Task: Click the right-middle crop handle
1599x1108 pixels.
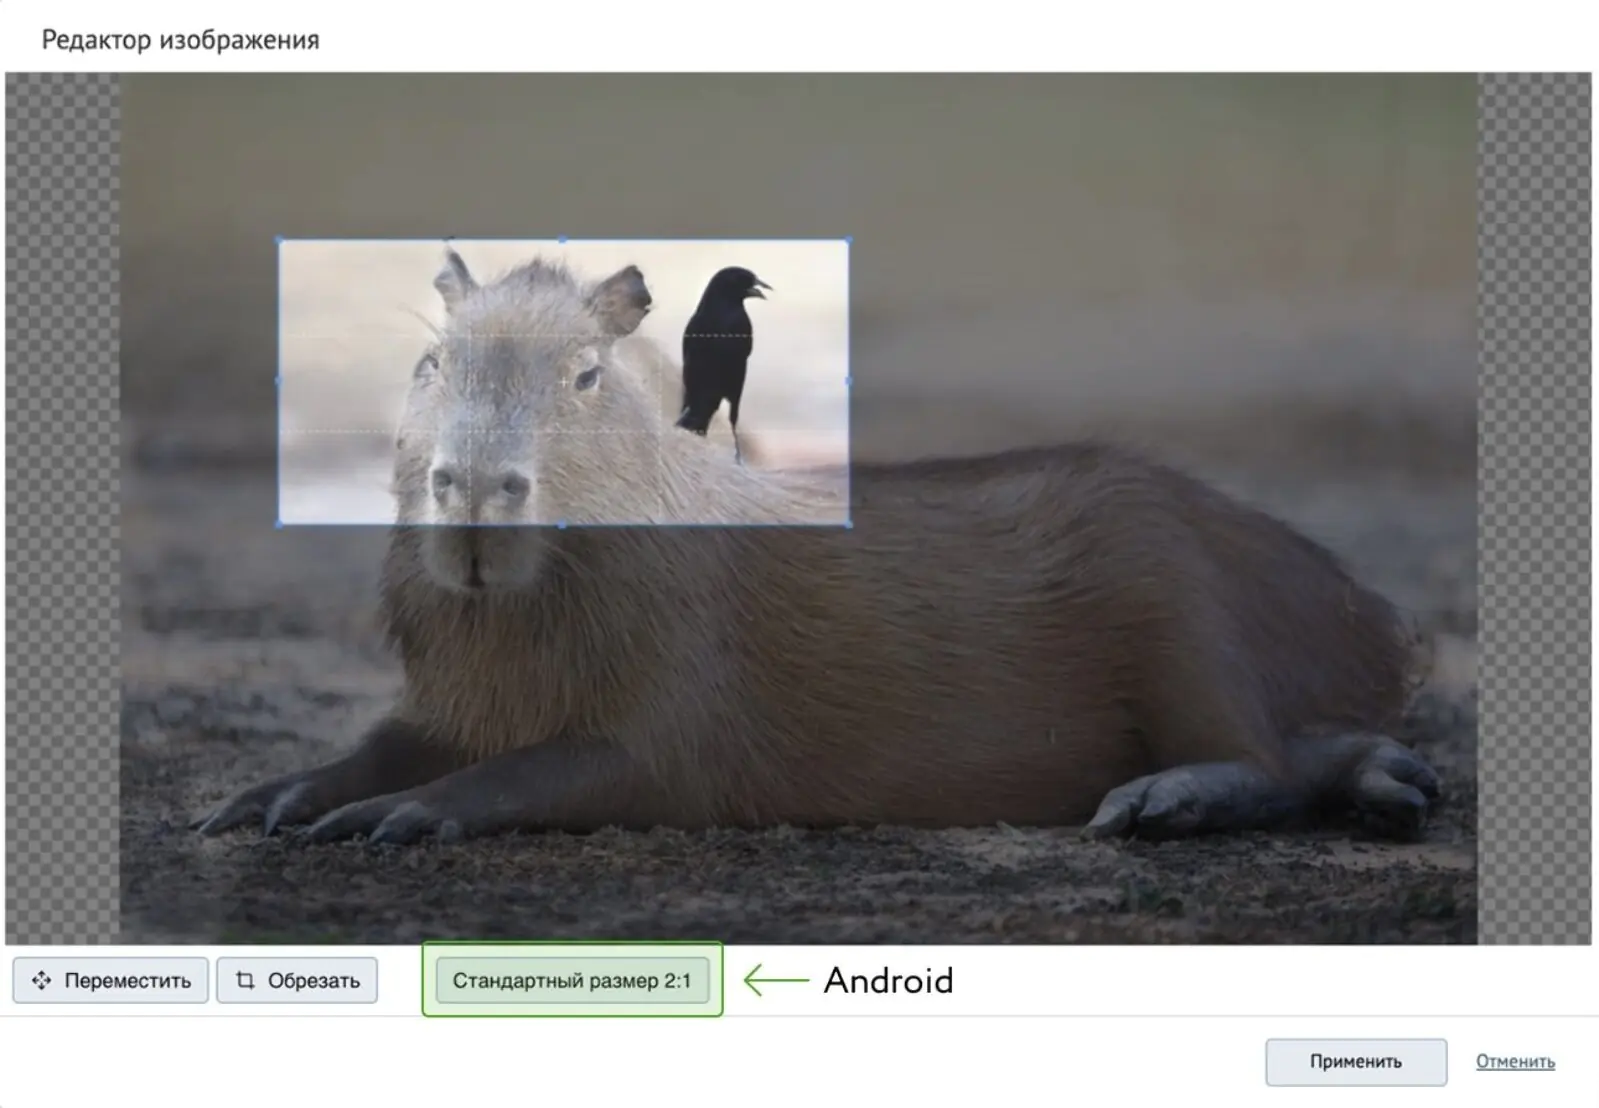Action: coord(848,381)
